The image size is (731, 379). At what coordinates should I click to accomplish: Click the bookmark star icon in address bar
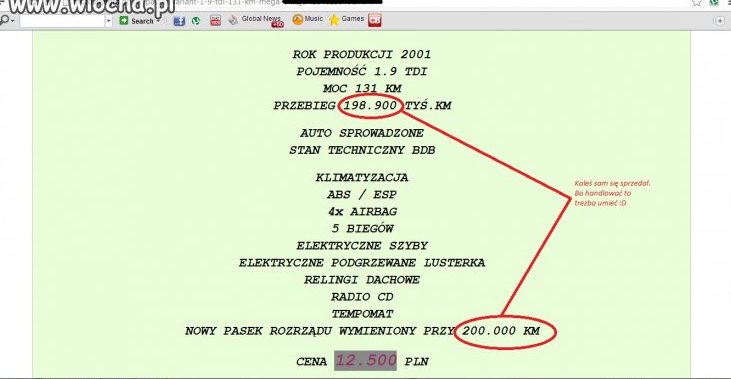tap(697, 3)
